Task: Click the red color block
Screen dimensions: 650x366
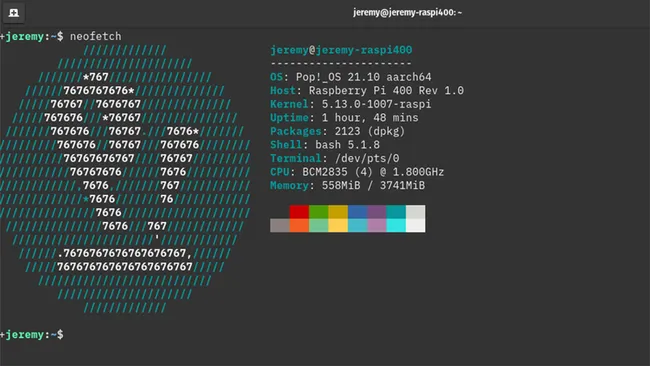Action: 299,212
